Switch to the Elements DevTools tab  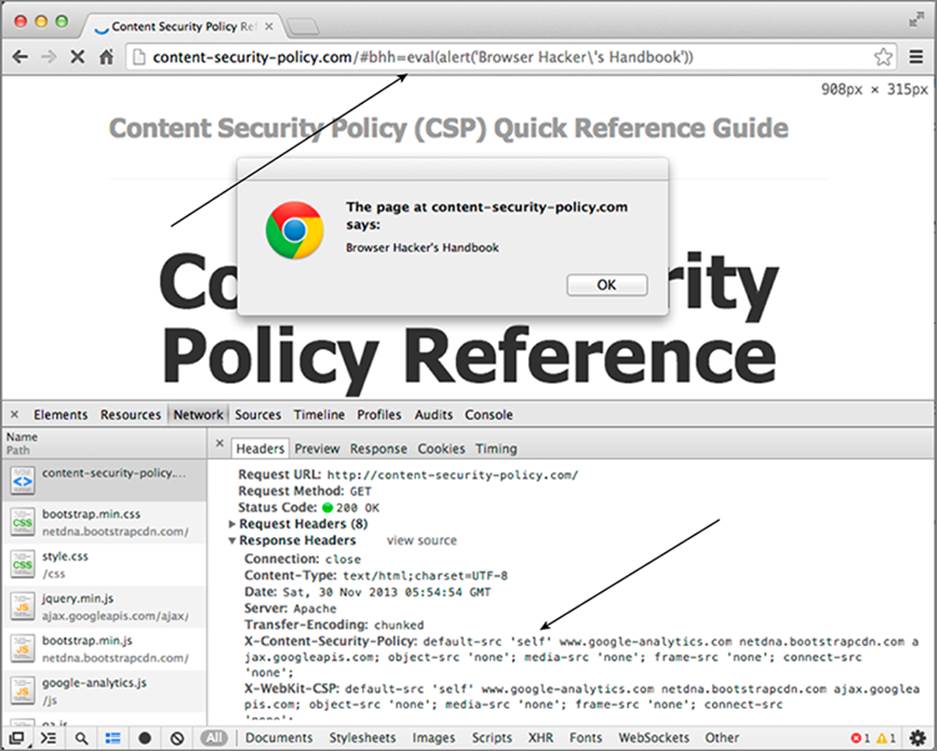click(60, 415)
